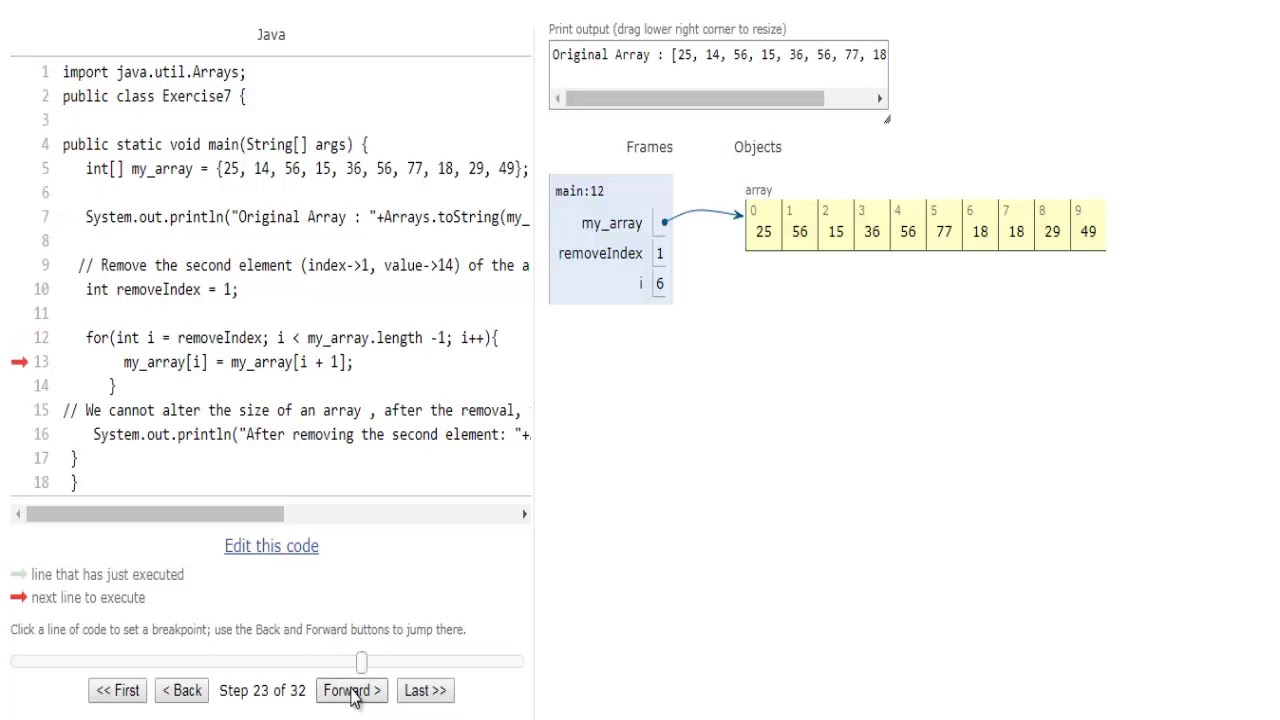
Task: Jump to first step with First button
Action: (x=118, y=690)
